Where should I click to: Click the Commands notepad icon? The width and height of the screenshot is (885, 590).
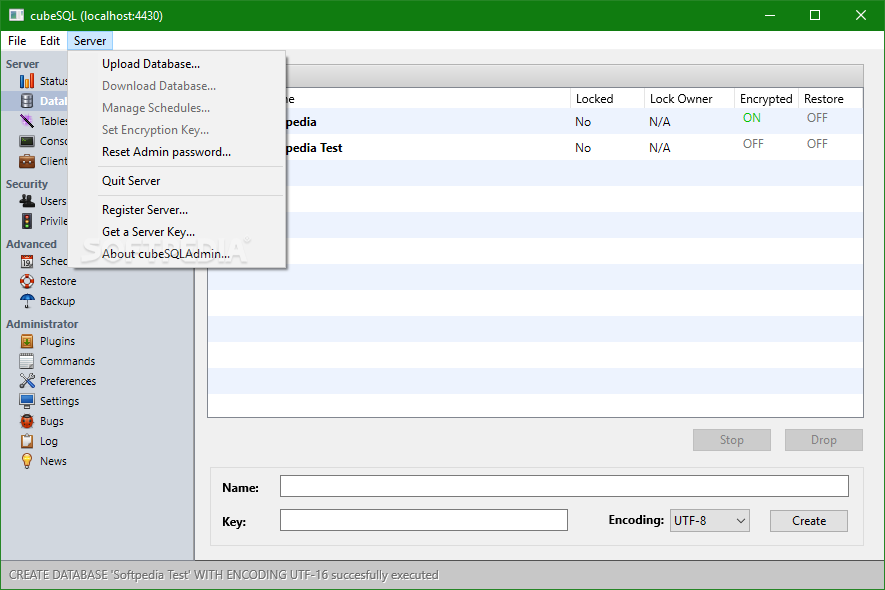point(27,361)
